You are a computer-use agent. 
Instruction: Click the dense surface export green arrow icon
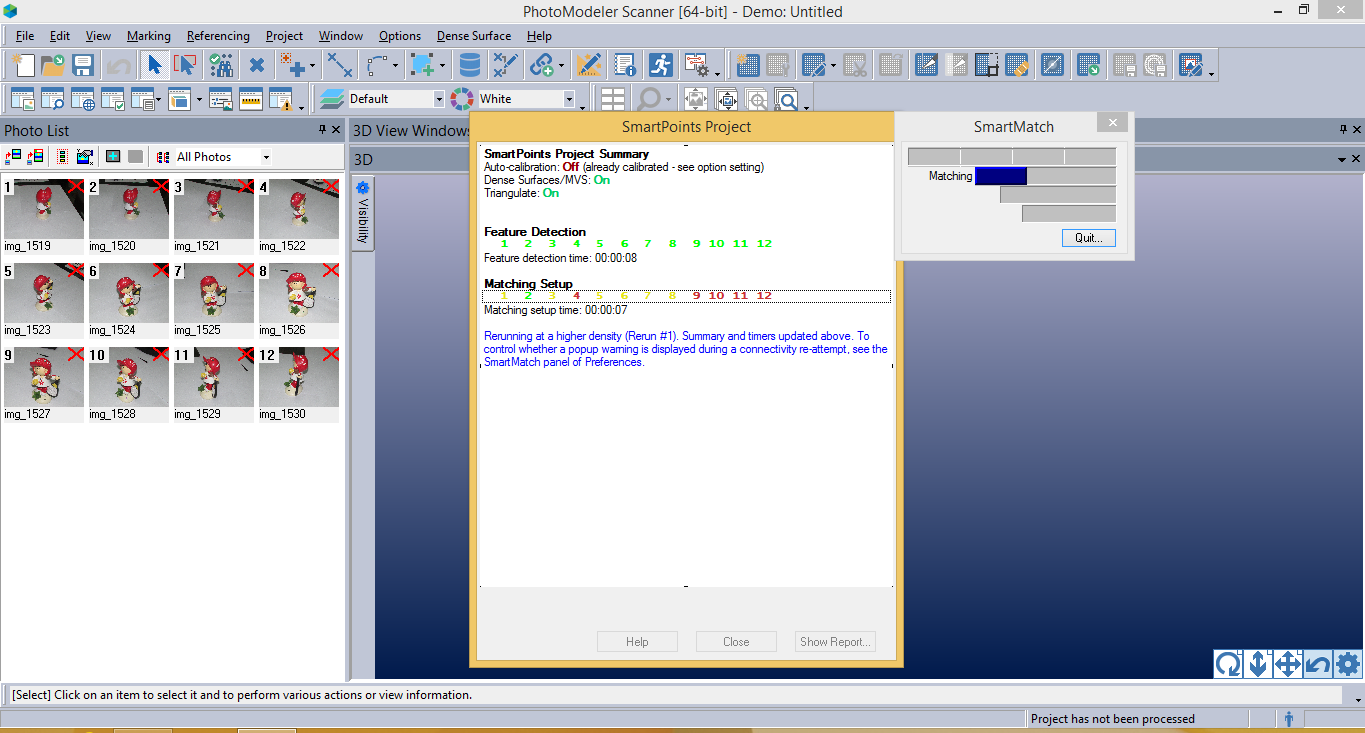point(1088,66)
